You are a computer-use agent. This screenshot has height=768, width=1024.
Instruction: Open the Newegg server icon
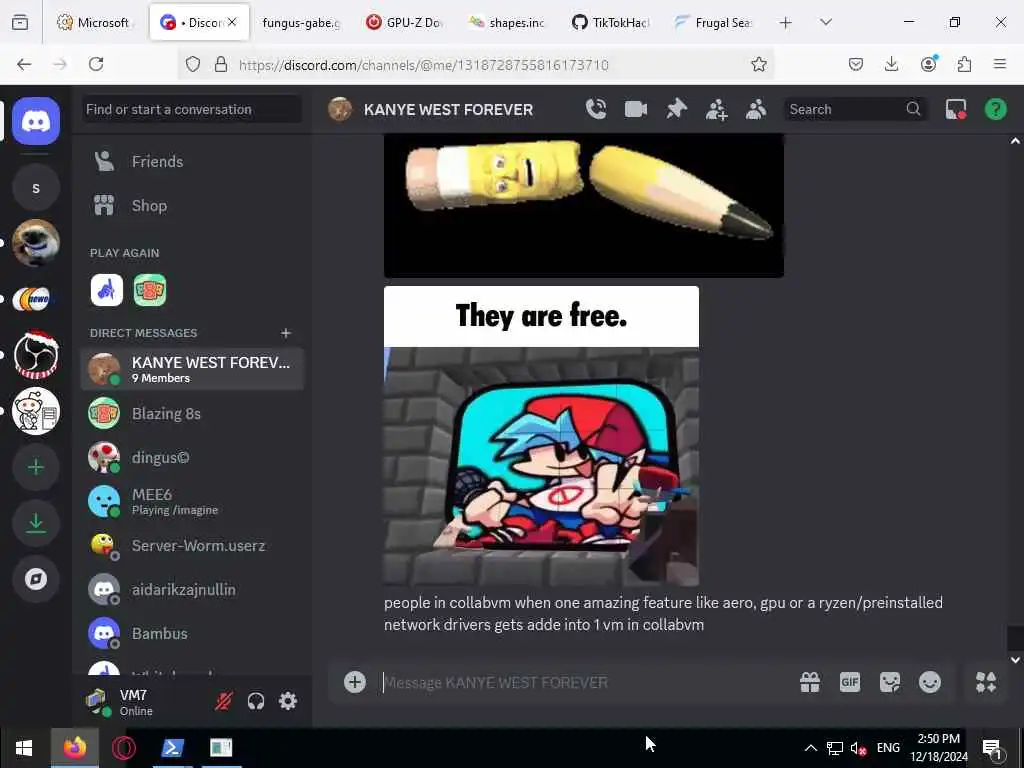tap(36, 299)
